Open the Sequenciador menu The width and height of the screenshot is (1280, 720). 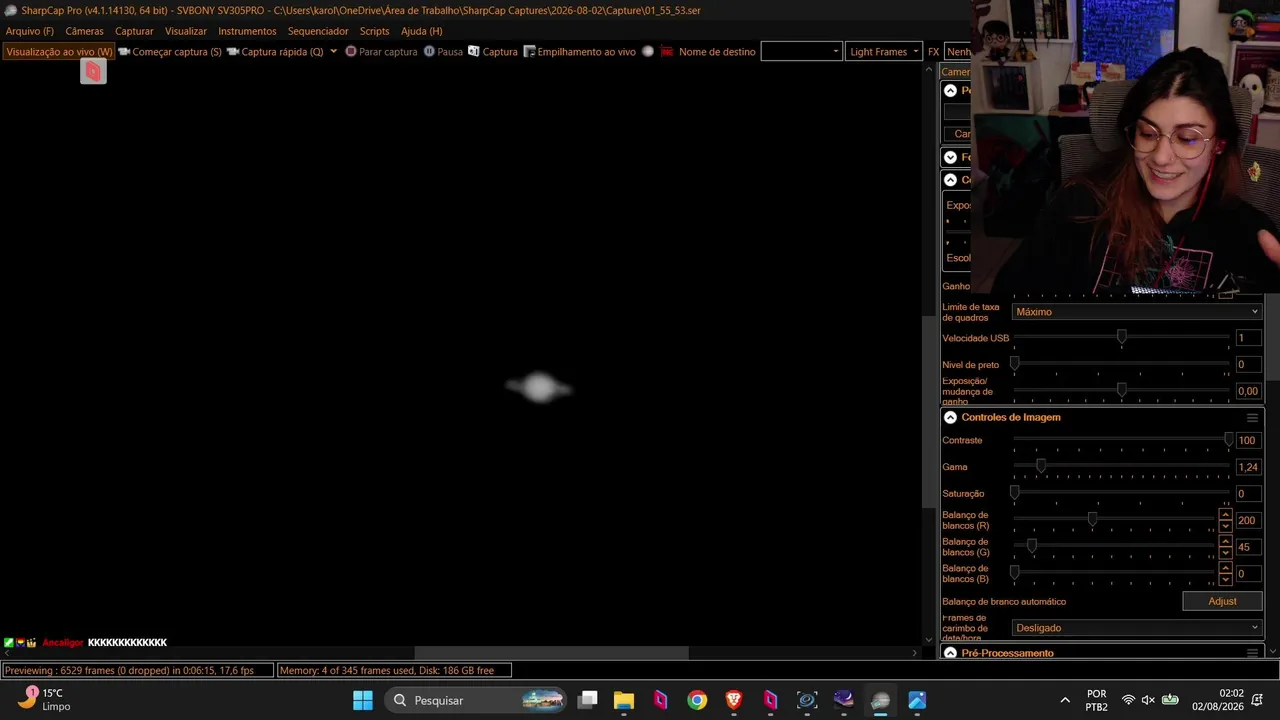pos(318,31)
